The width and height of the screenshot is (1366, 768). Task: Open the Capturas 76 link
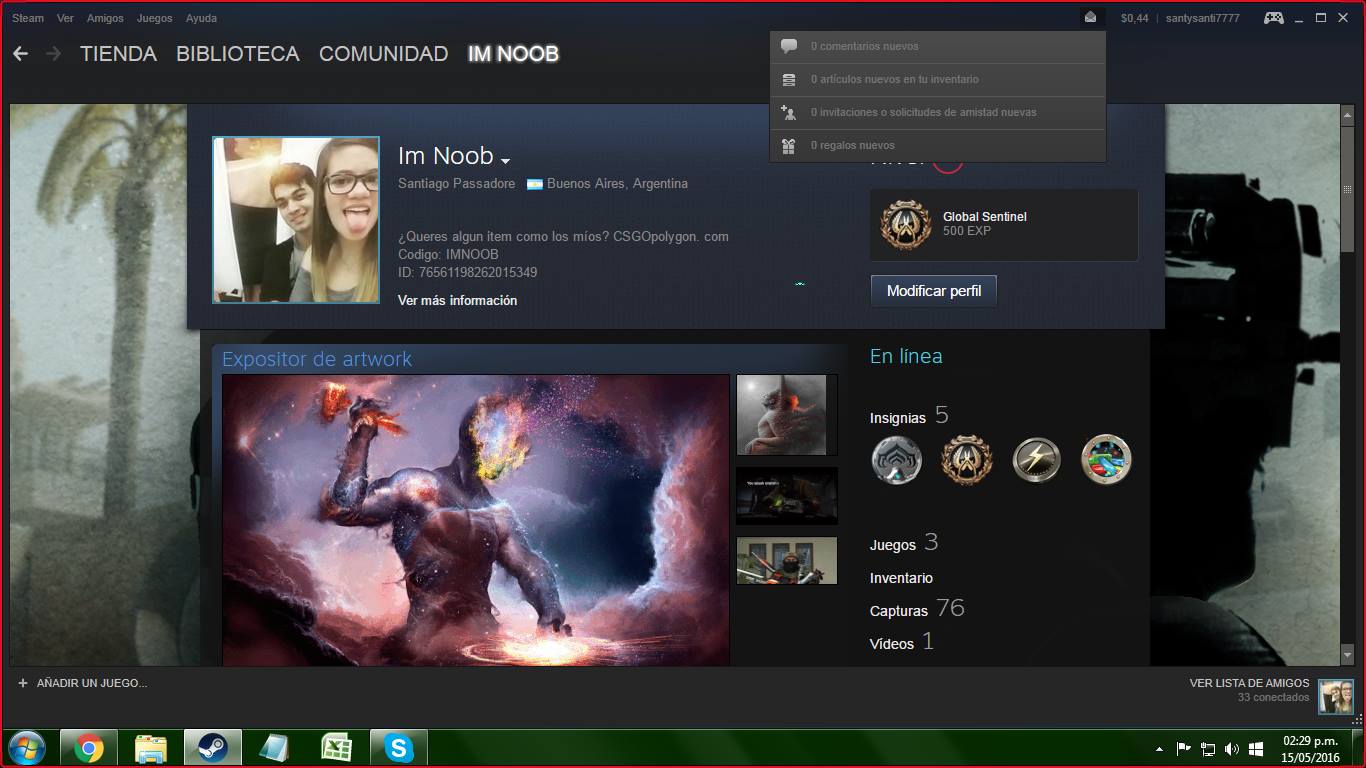coord(917,609)
